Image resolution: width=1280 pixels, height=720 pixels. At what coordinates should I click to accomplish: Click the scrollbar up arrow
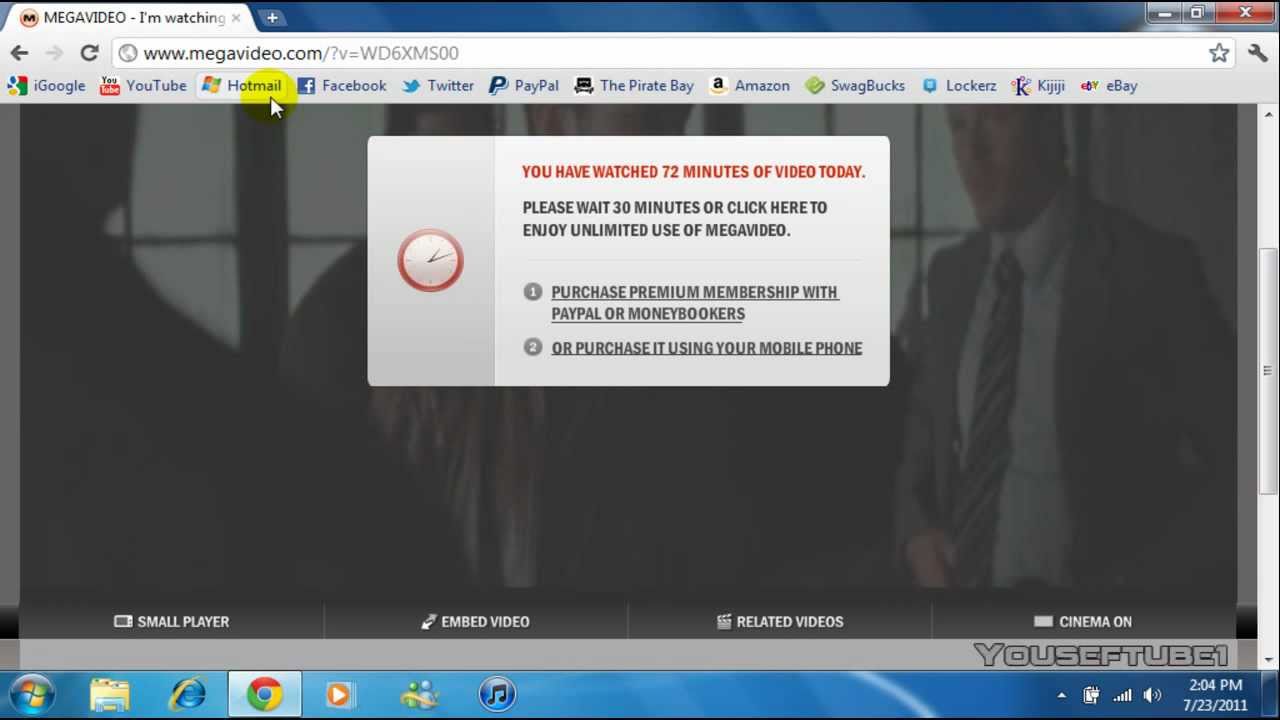click(x=1268, y=115)
